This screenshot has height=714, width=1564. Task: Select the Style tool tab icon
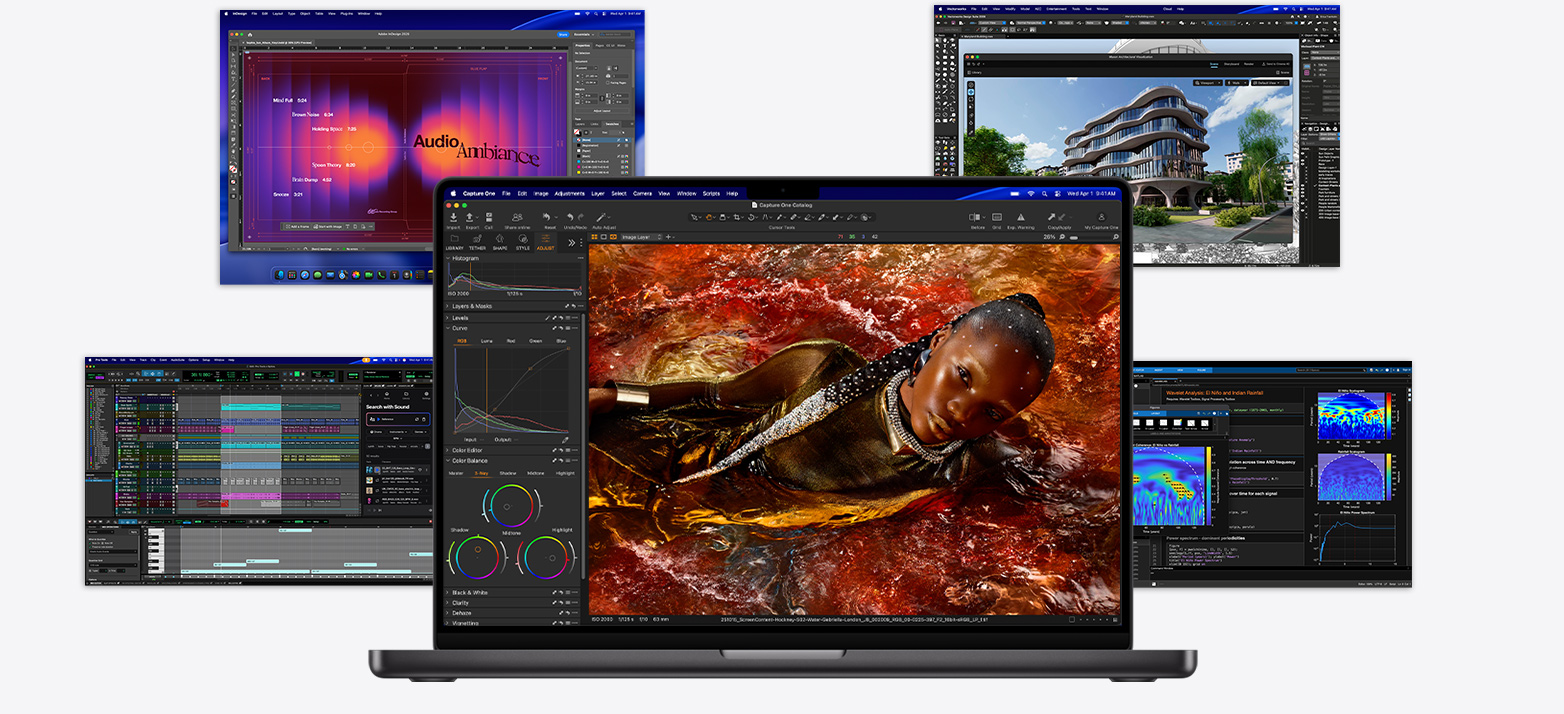[x=523, y=240]
